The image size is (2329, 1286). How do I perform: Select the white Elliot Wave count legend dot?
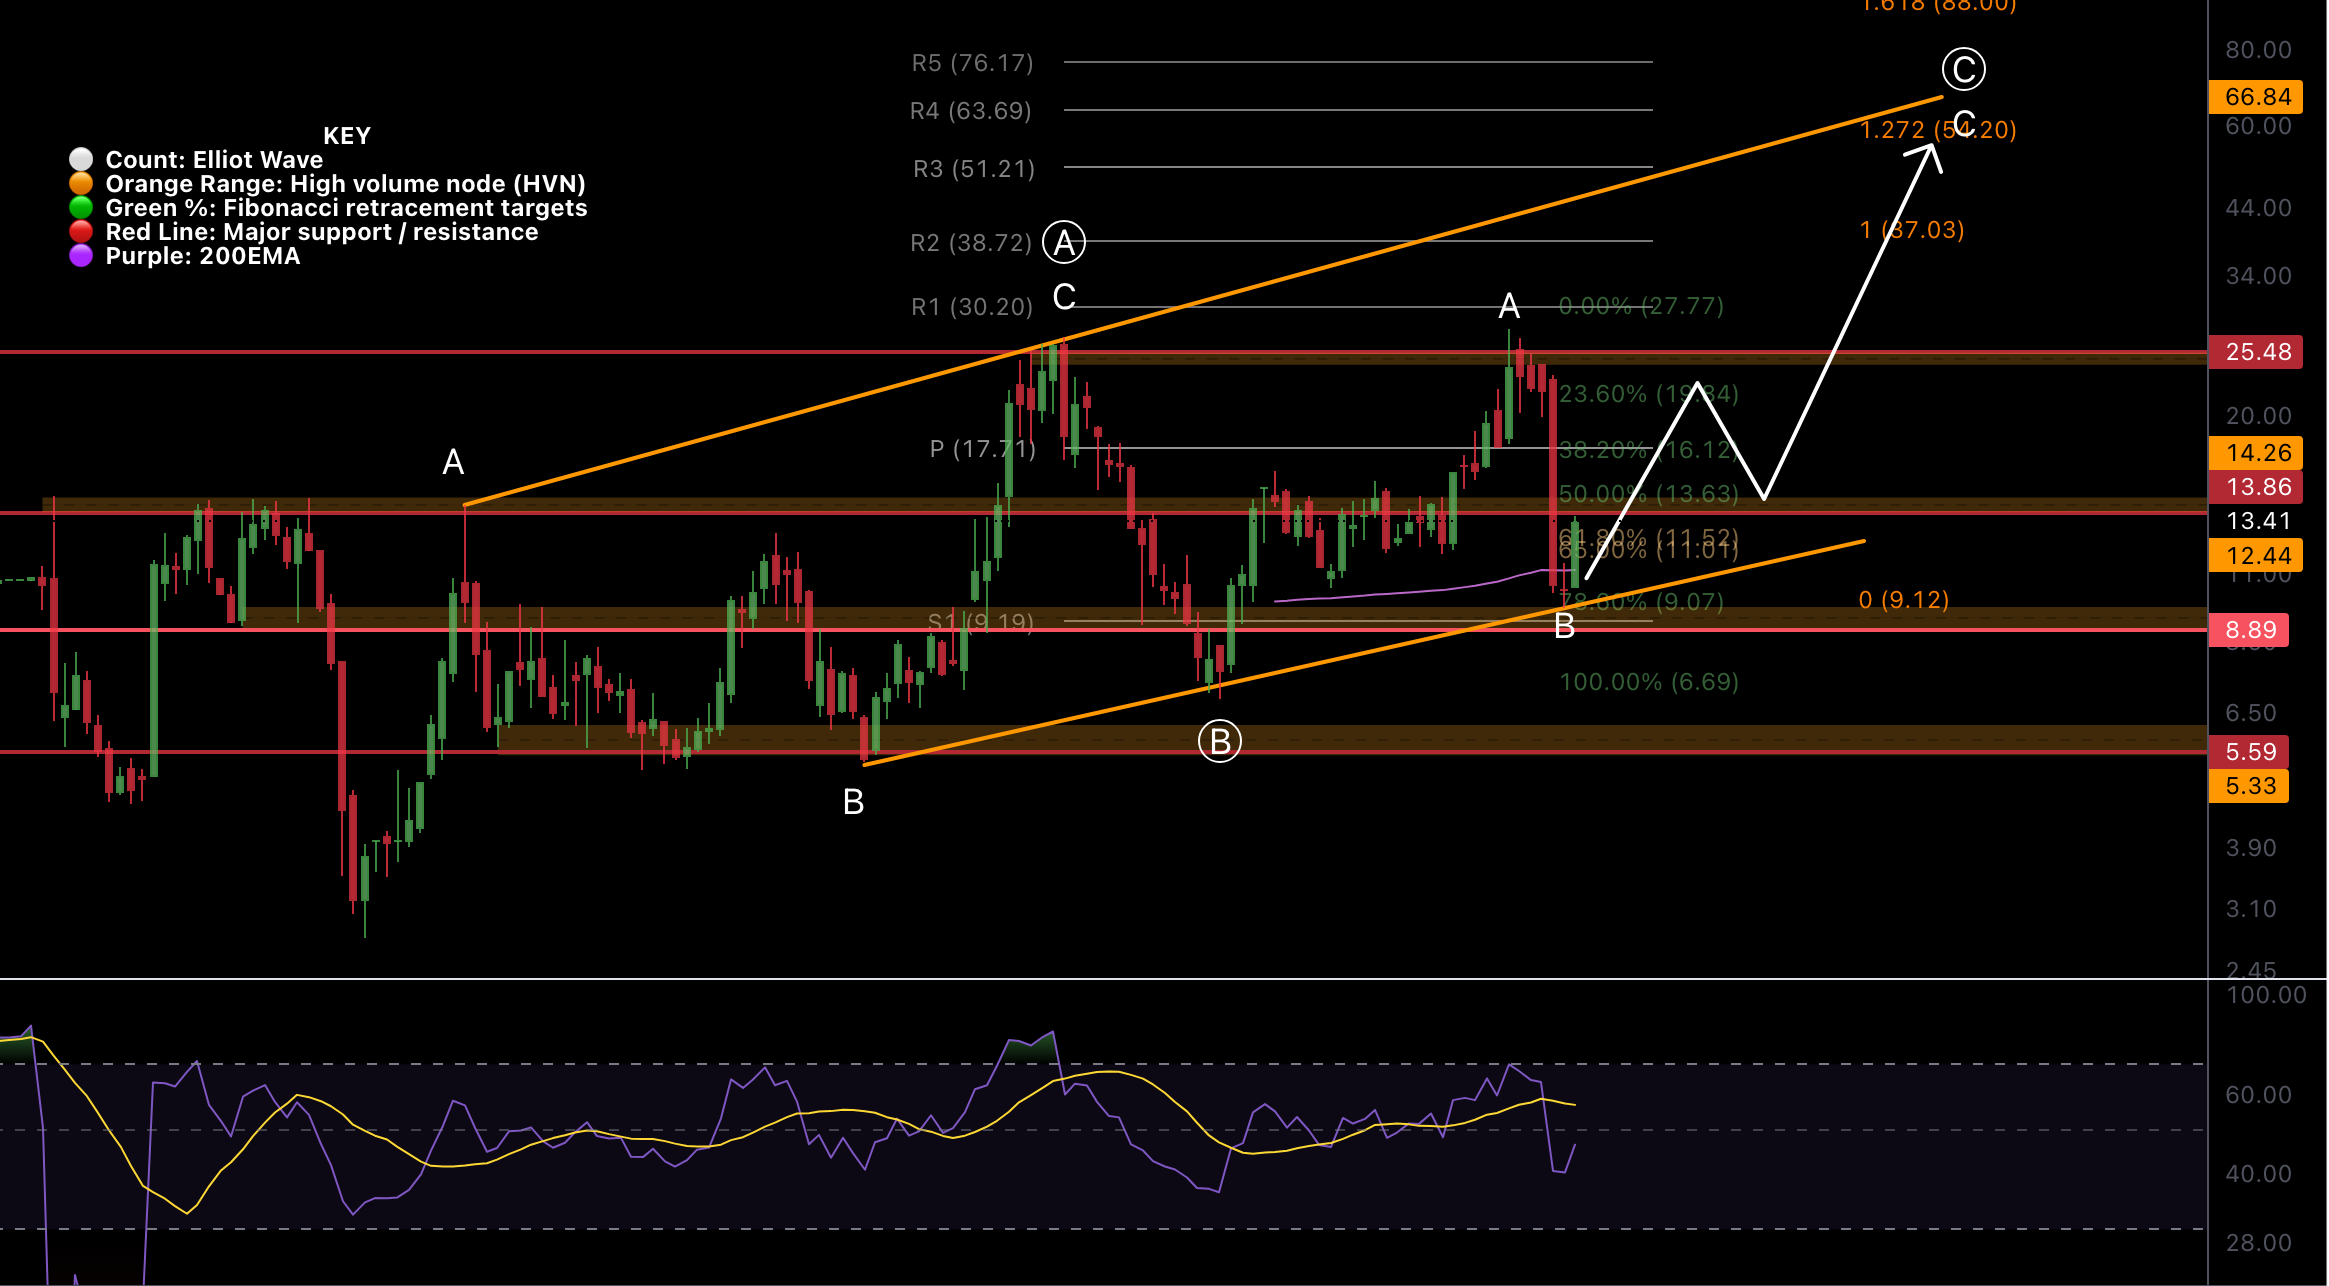[83, 157]
